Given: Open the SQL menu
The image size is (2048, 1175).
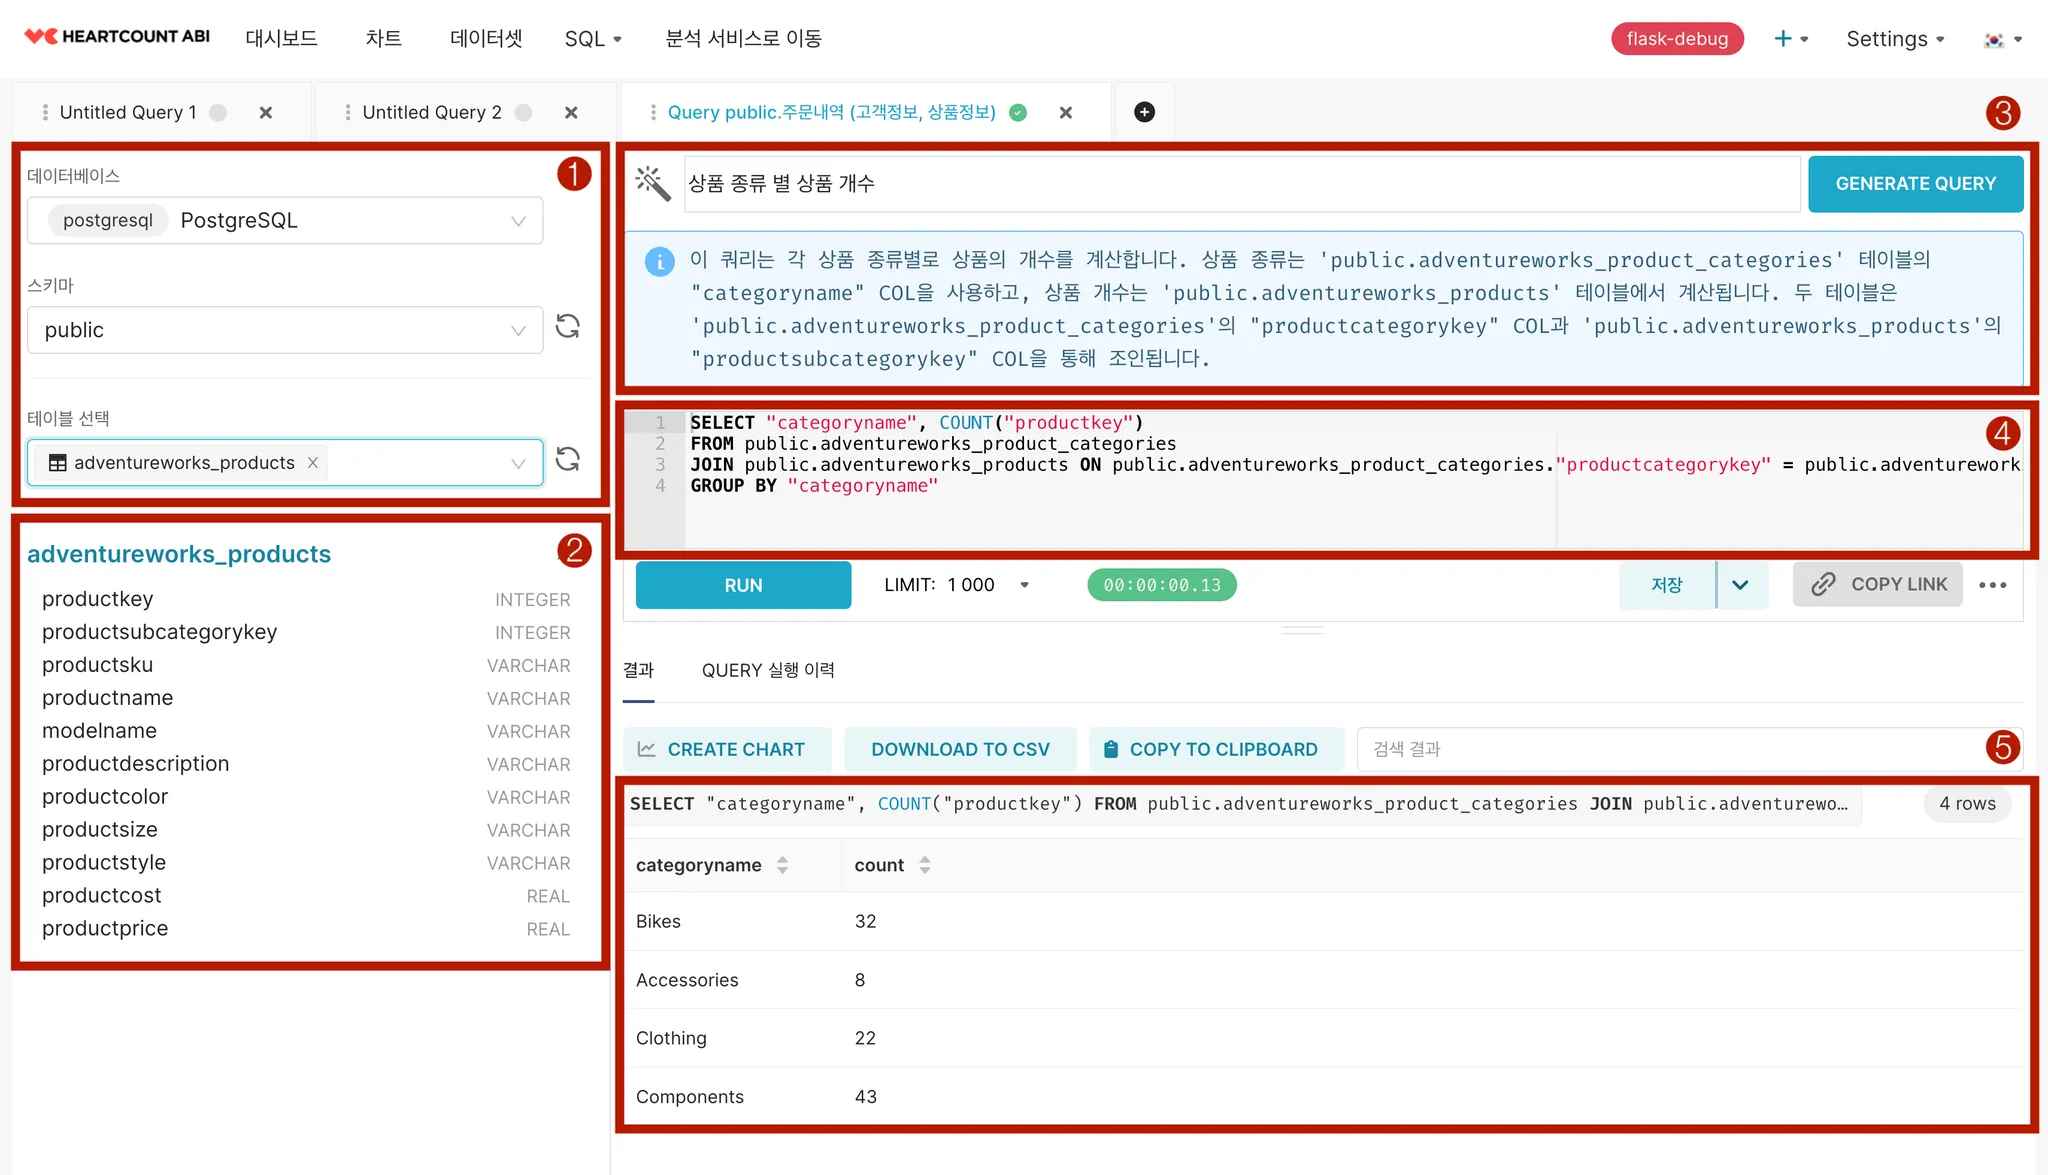Looking at the screenshot, I should point(592,39).
